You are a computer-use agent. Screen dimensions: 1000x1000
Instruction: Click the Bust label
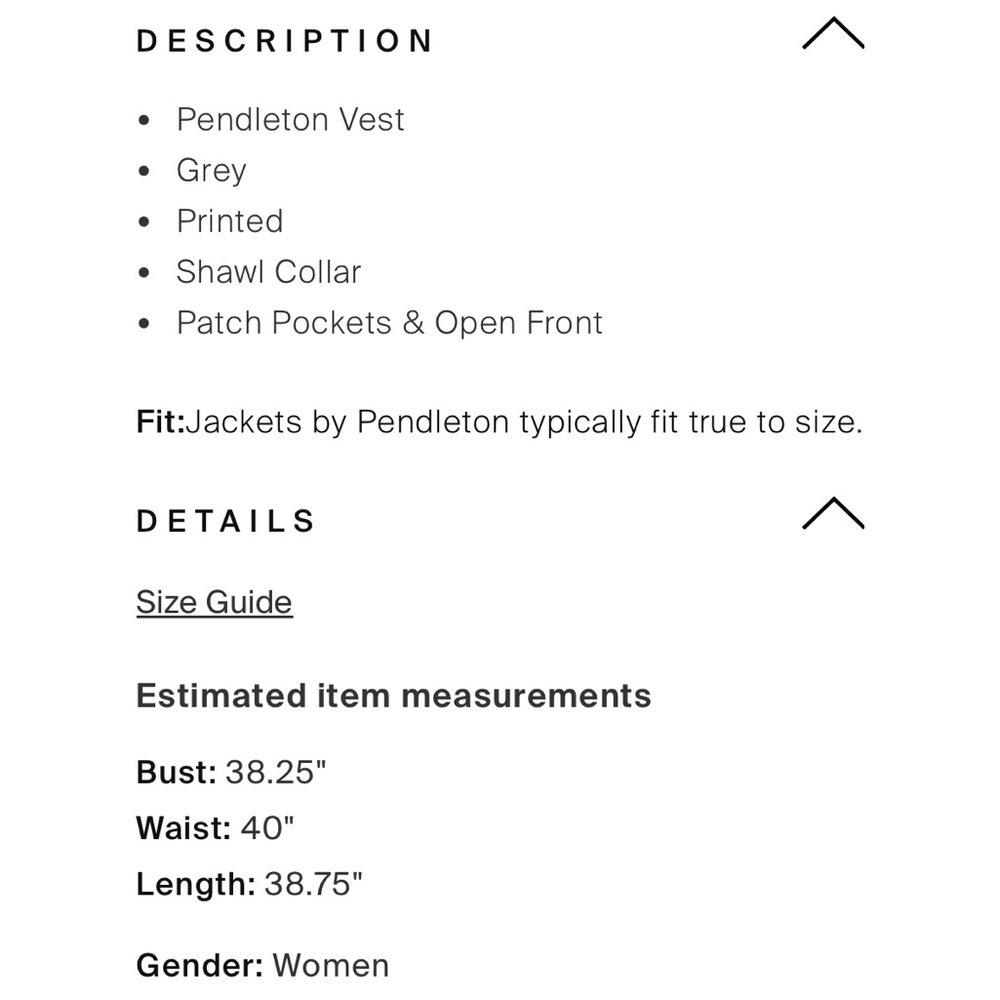pyautogui.click(x=176, y=772)
